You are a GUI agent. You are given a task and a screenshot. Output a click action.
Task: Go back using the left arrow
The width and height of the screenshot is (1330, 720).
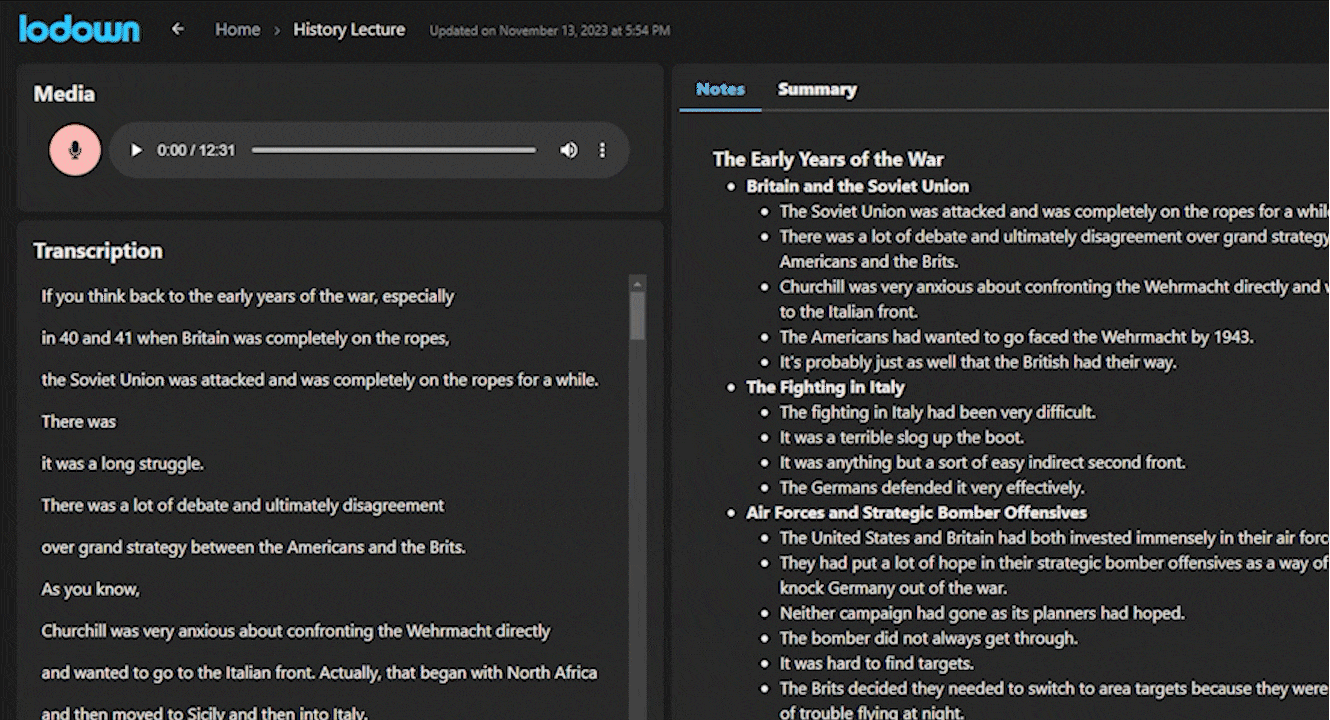[x=178, y=29]
